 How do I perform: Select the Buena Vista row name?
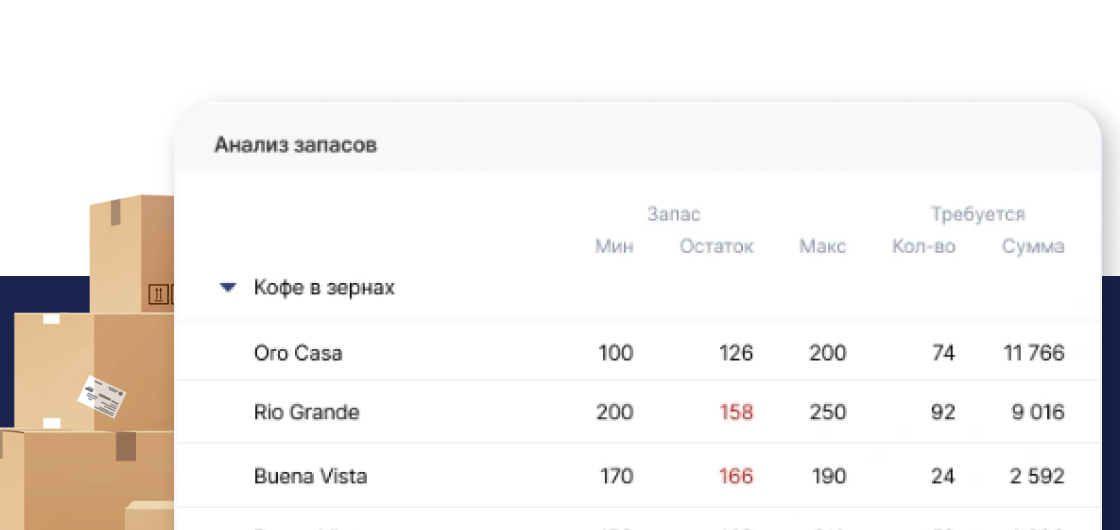pos(310,476)
